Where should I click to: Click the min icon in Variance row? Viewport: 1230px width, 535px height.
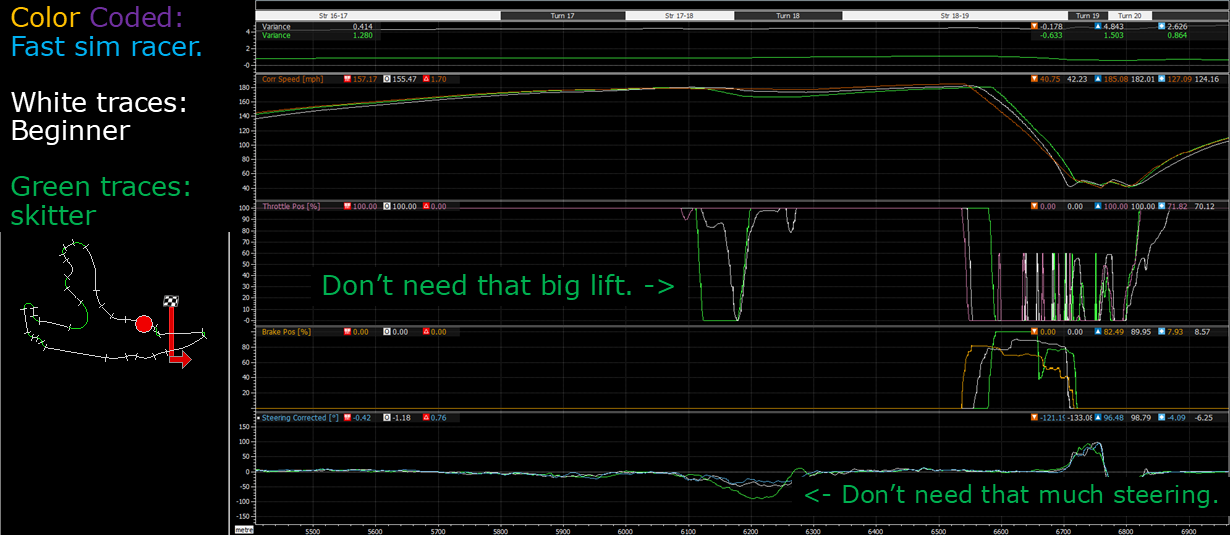tap(1034, 27)
